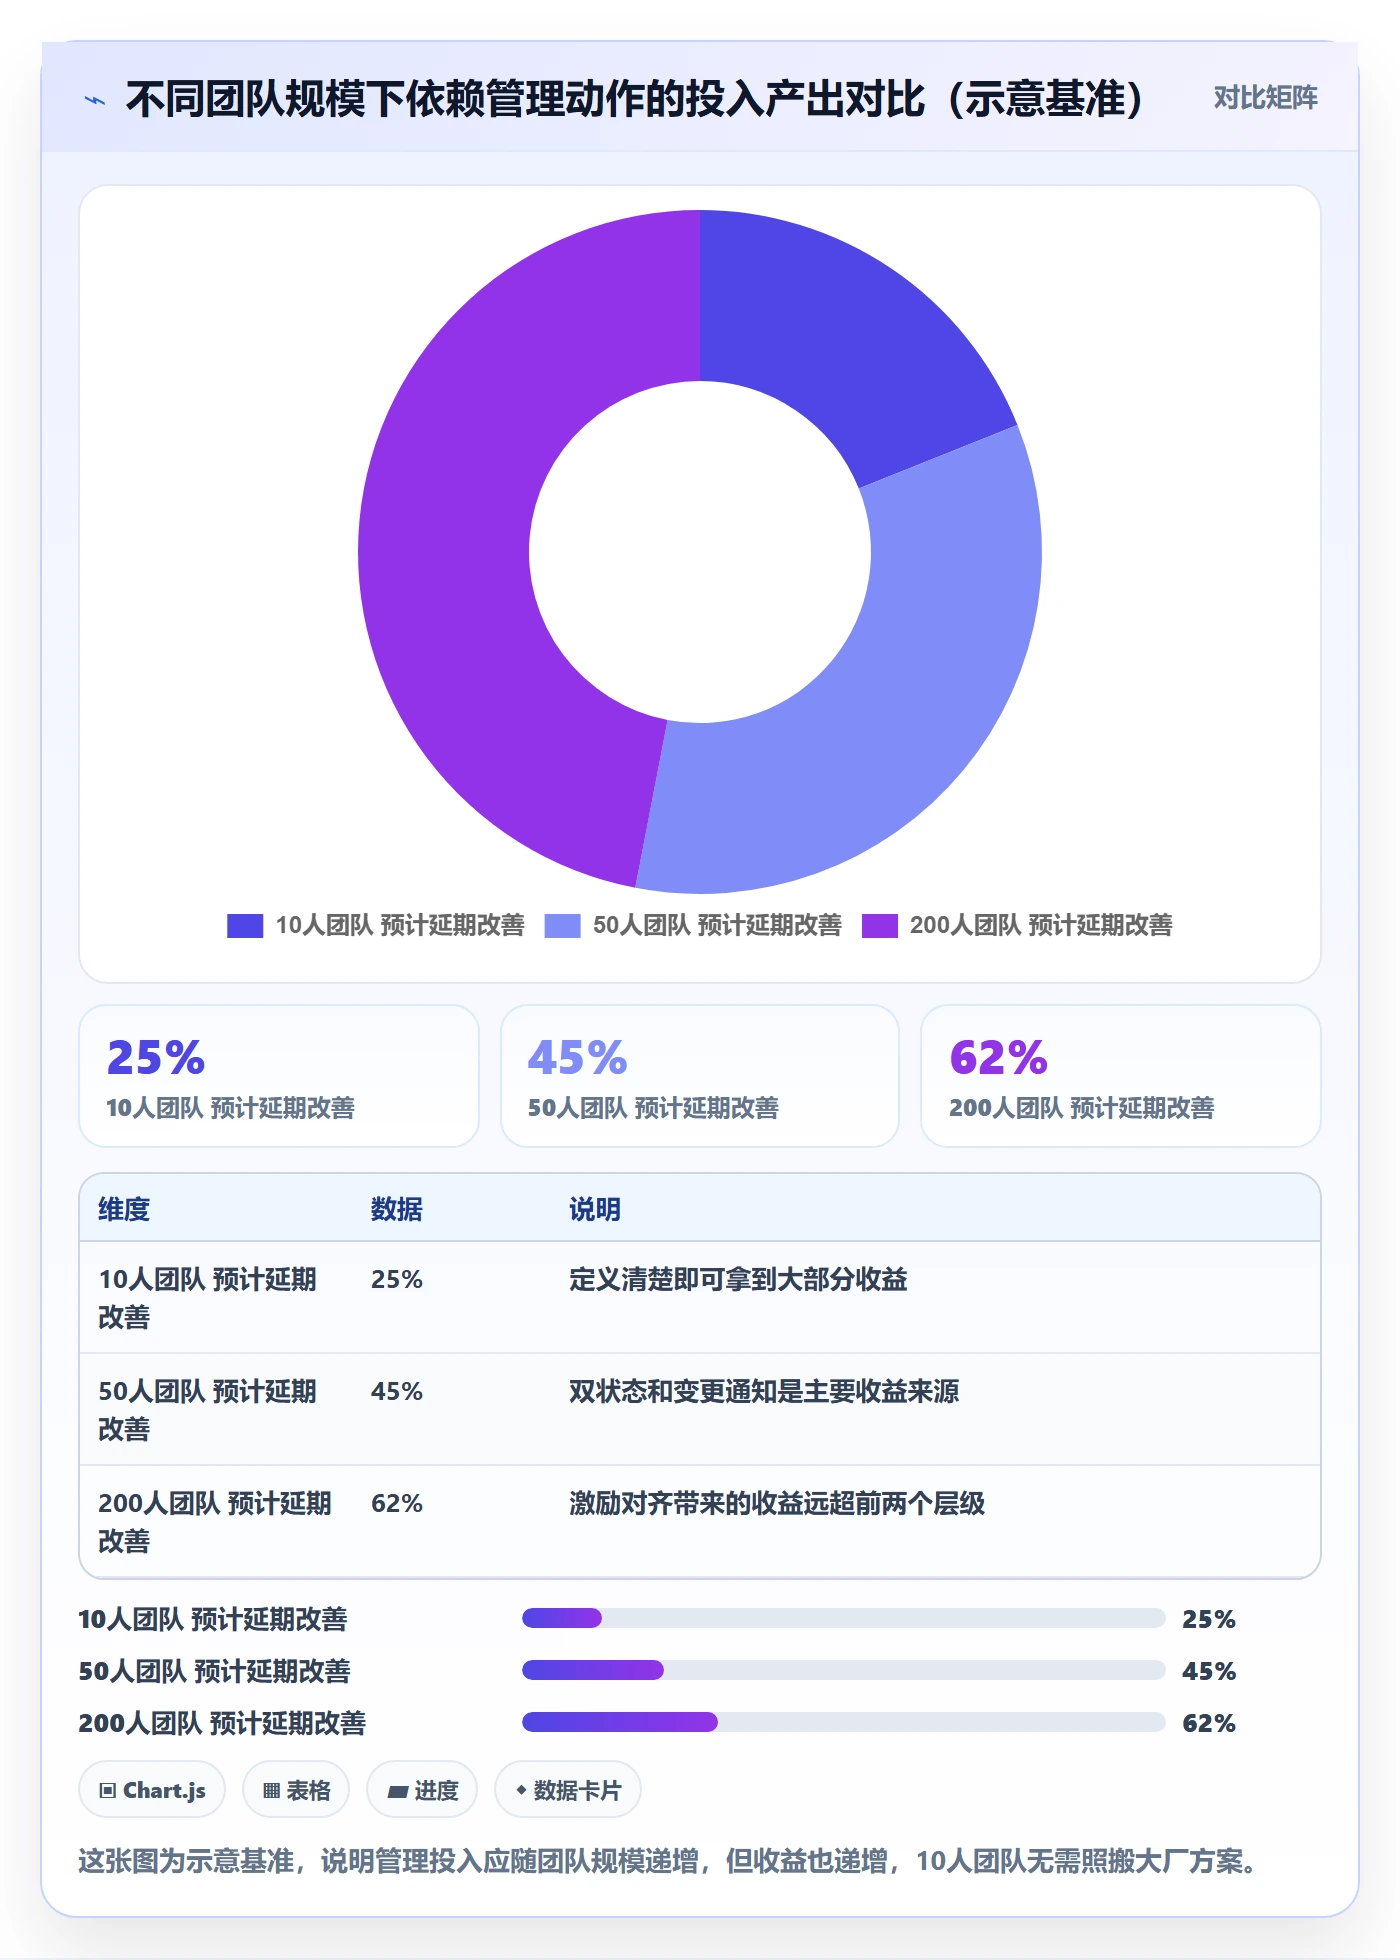Select the 45% data card
The image size is (1400, 1960).
point(700,1076)
